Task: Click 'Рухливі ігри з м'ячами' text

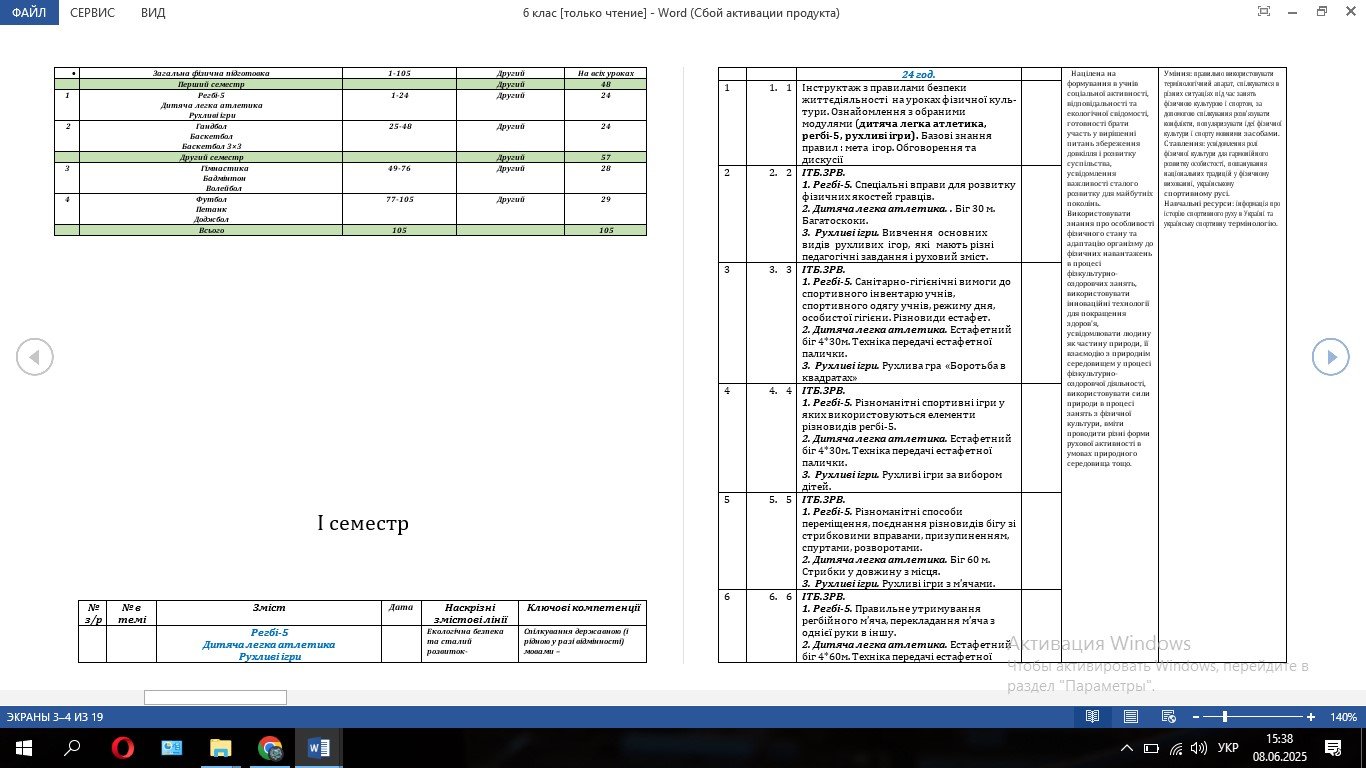Action: pyautogui.click(x=938, y=583)
